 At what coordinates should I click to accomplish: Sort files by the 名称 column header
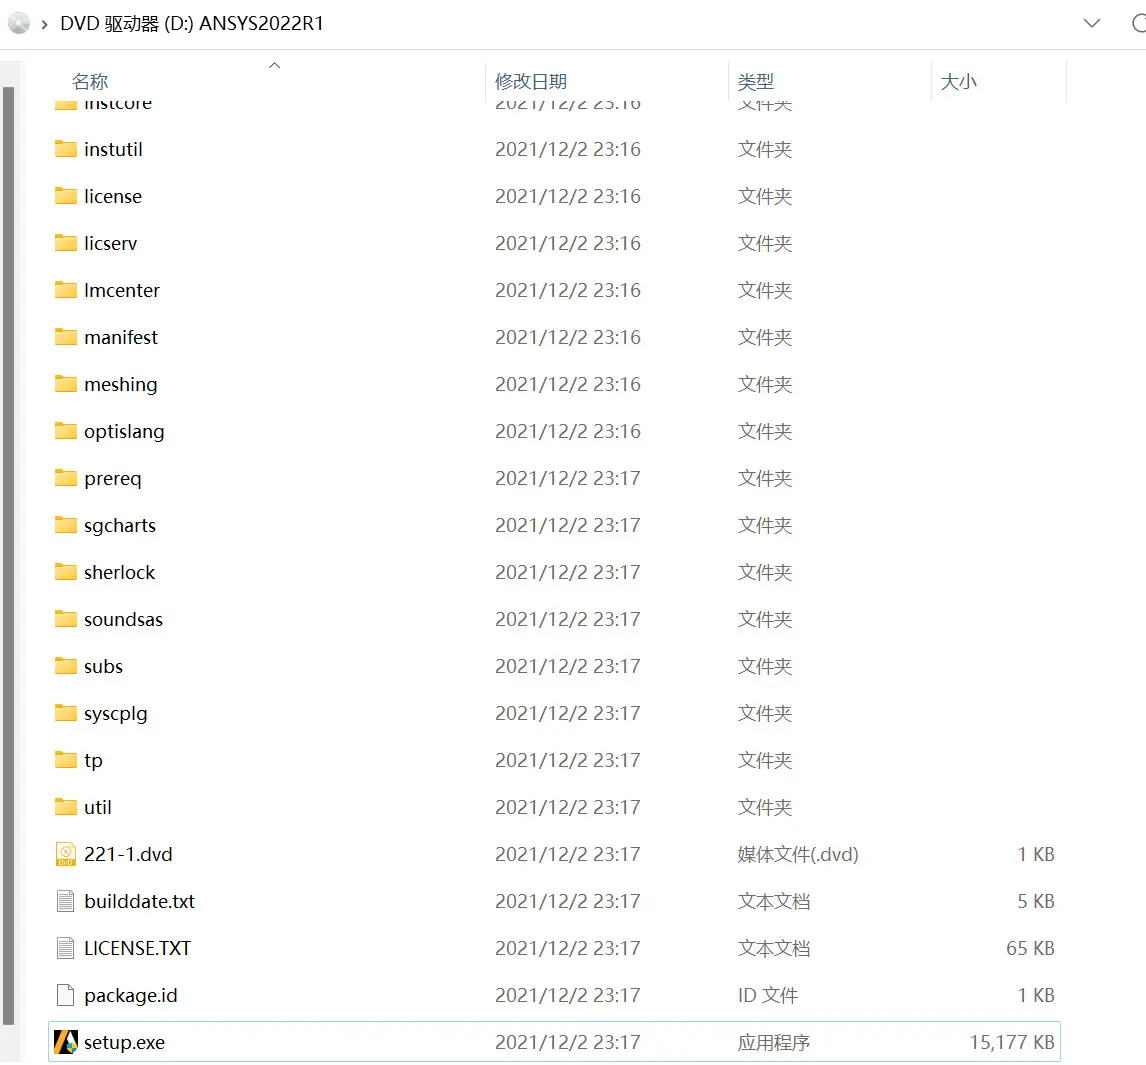pyautogui.click(x=90, y=81)
